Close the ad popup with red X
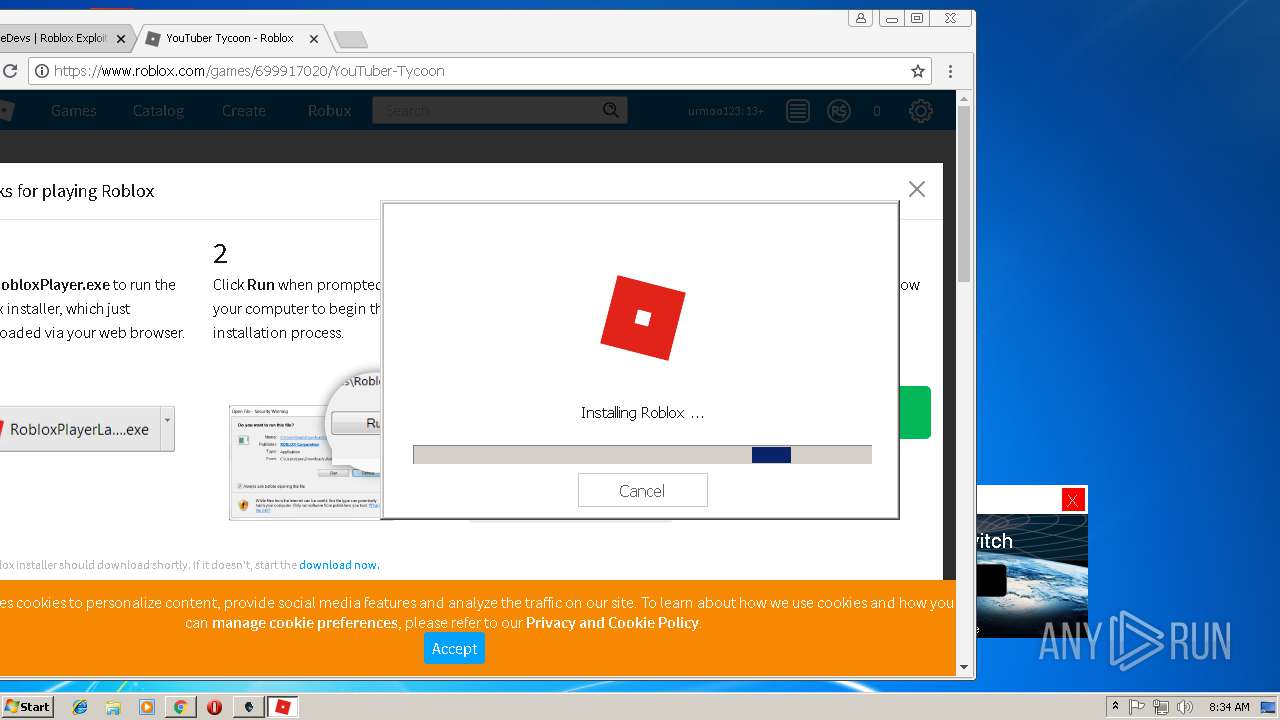Viewport: 1280px width, 720px height. pos(1073,500)
